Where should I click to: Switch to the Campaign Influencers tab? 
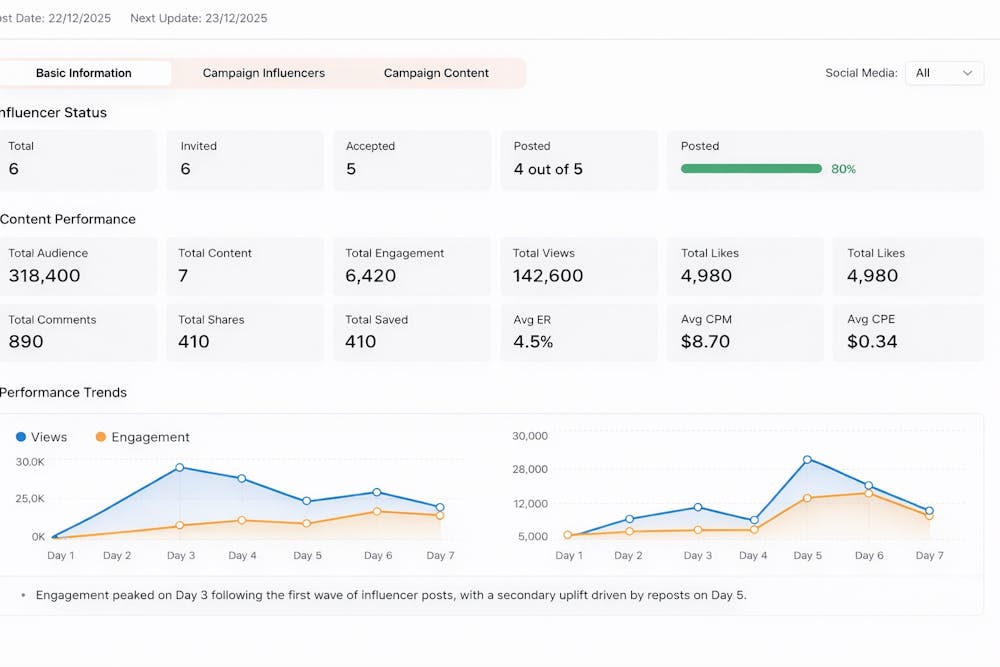263,73
